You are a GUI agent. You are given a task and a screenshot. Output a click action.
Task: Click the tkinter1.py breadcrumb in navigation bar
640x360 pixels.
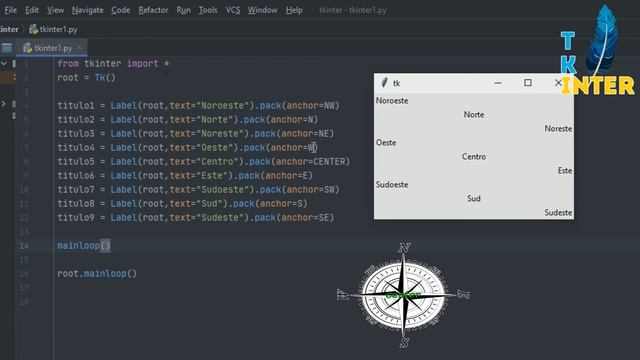58,29
